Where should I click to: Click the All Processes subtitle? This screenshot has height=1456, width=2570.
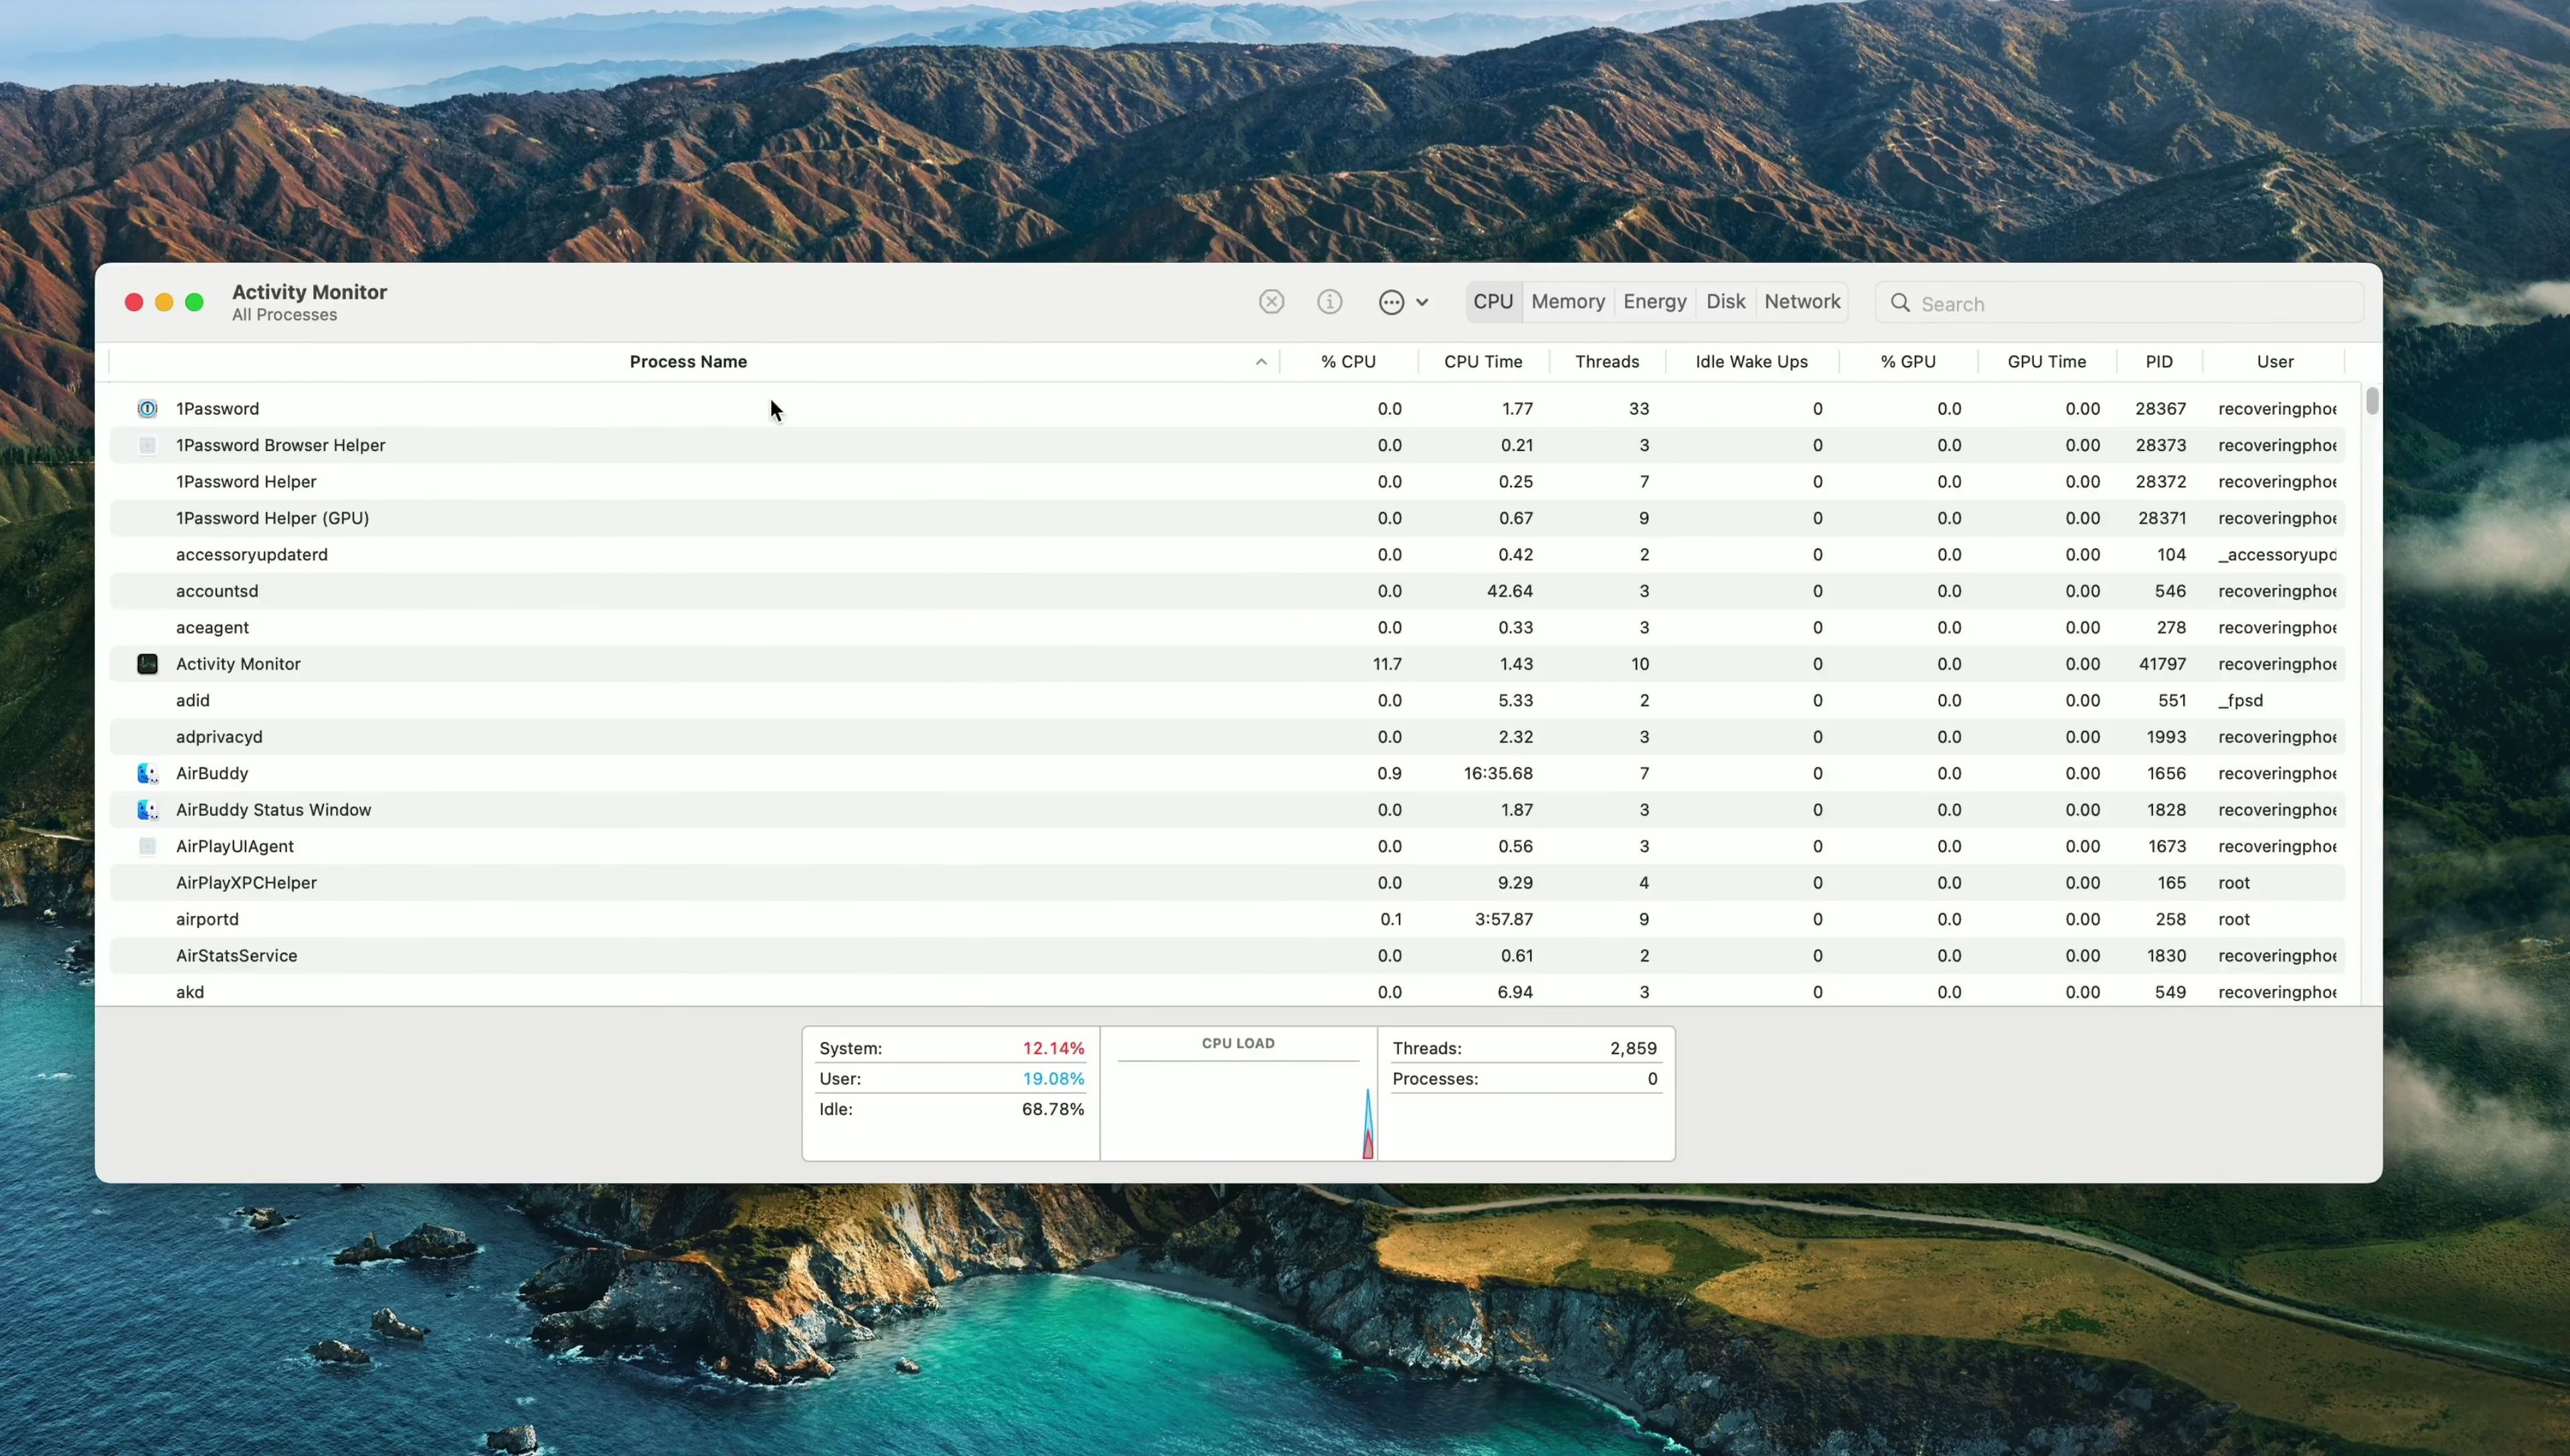point(284,315)
